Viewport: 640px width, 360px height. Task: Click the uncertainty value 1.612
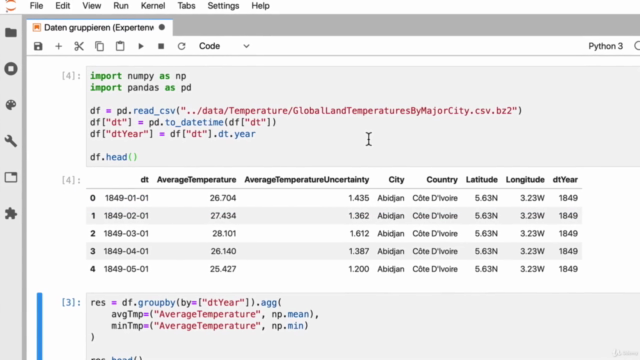pos(359,233)
